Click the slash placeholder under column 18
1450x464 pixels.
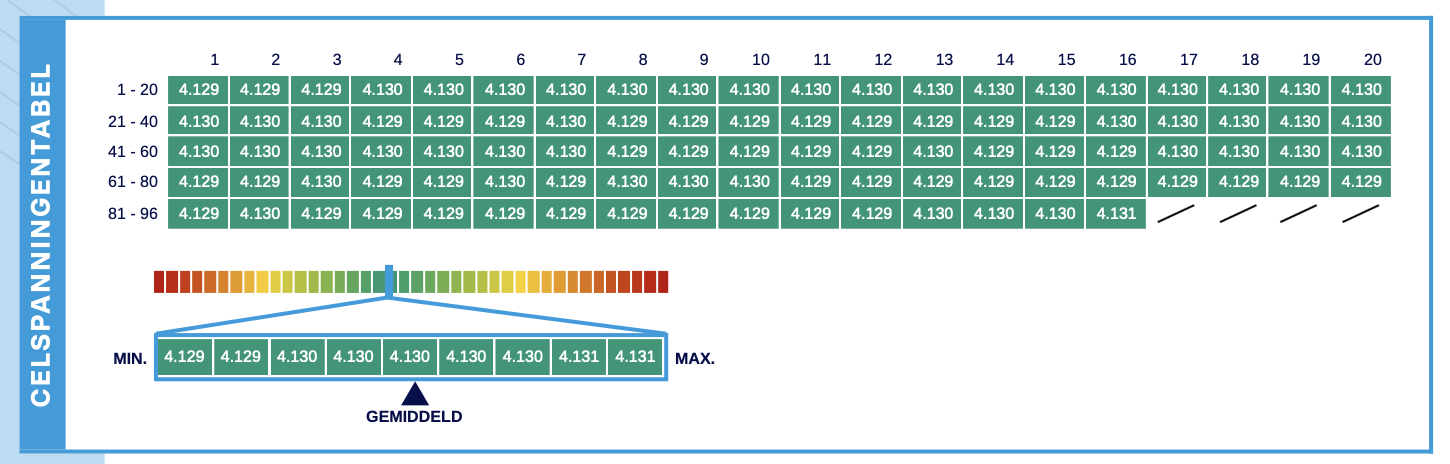(x=1238, y=214)
